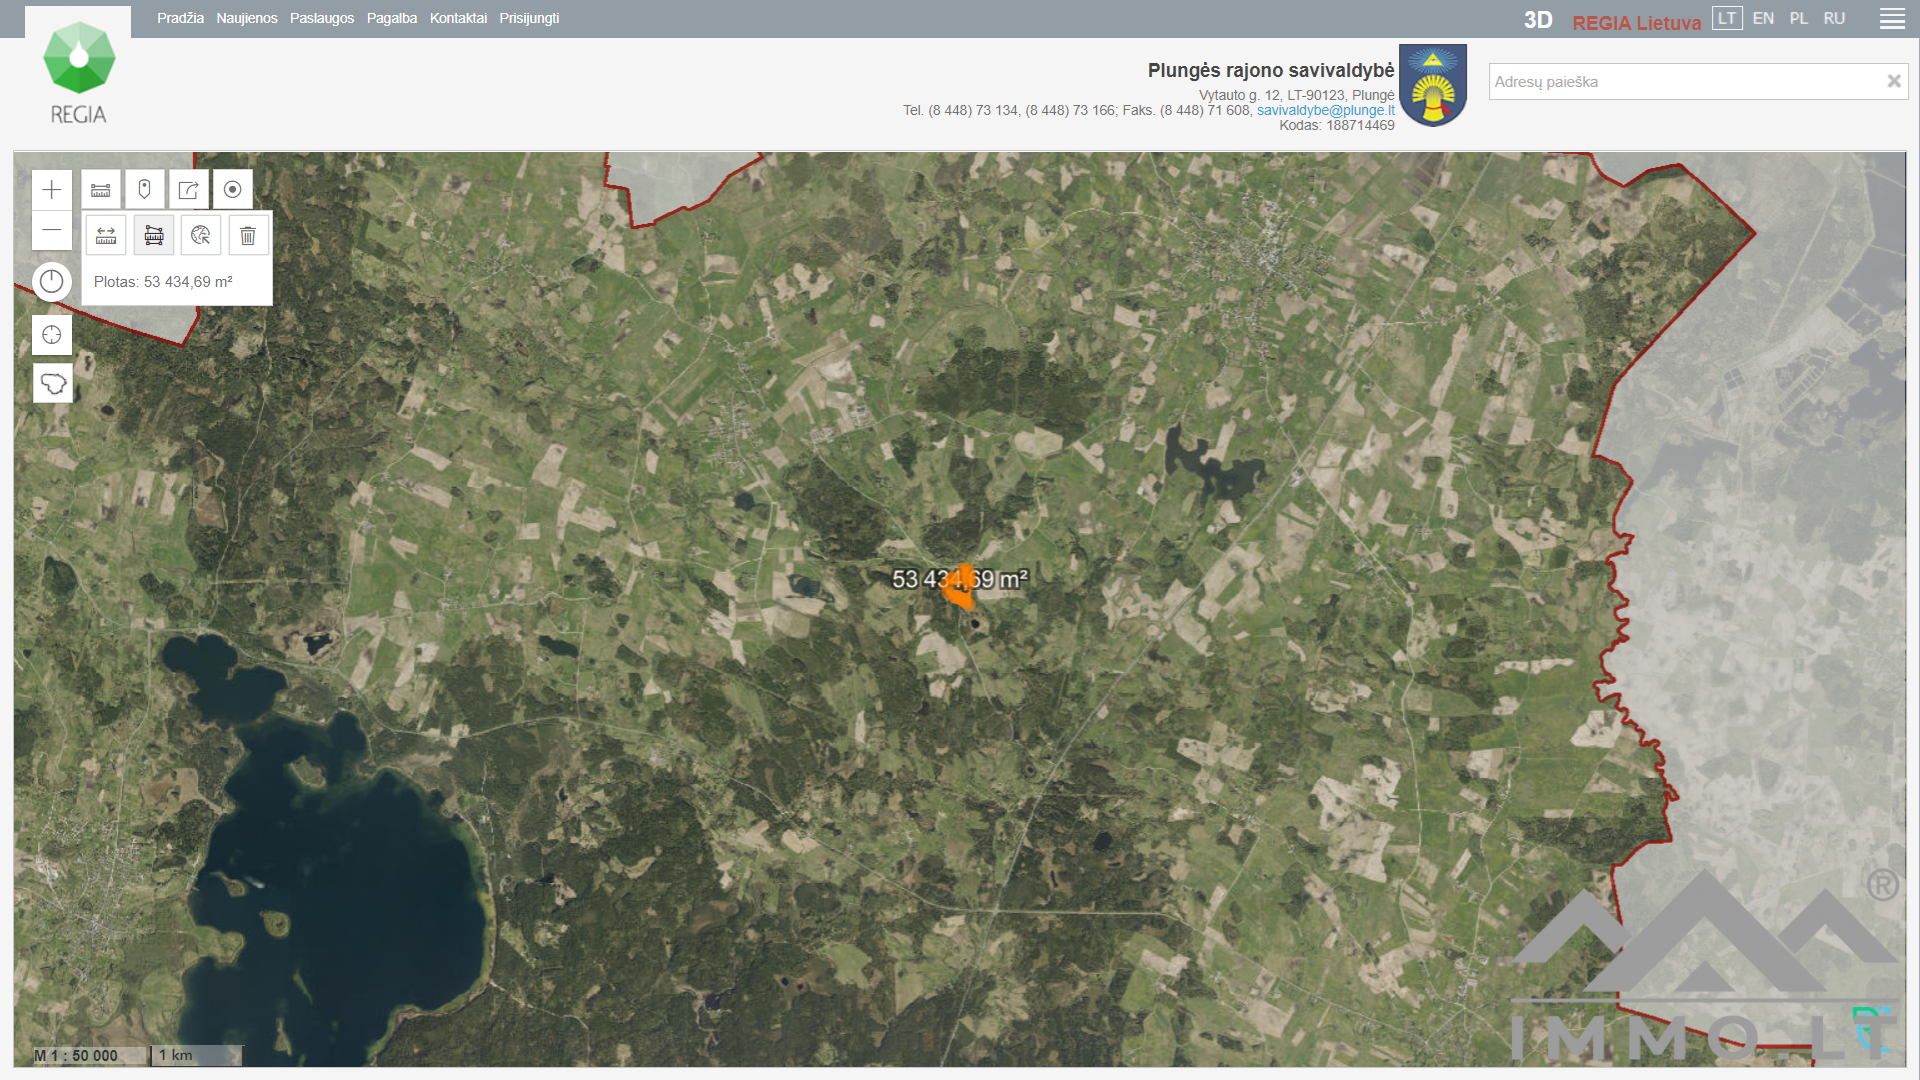Click the share map icon
The width and height of the screenshot is (1920, 1080).
189,190
